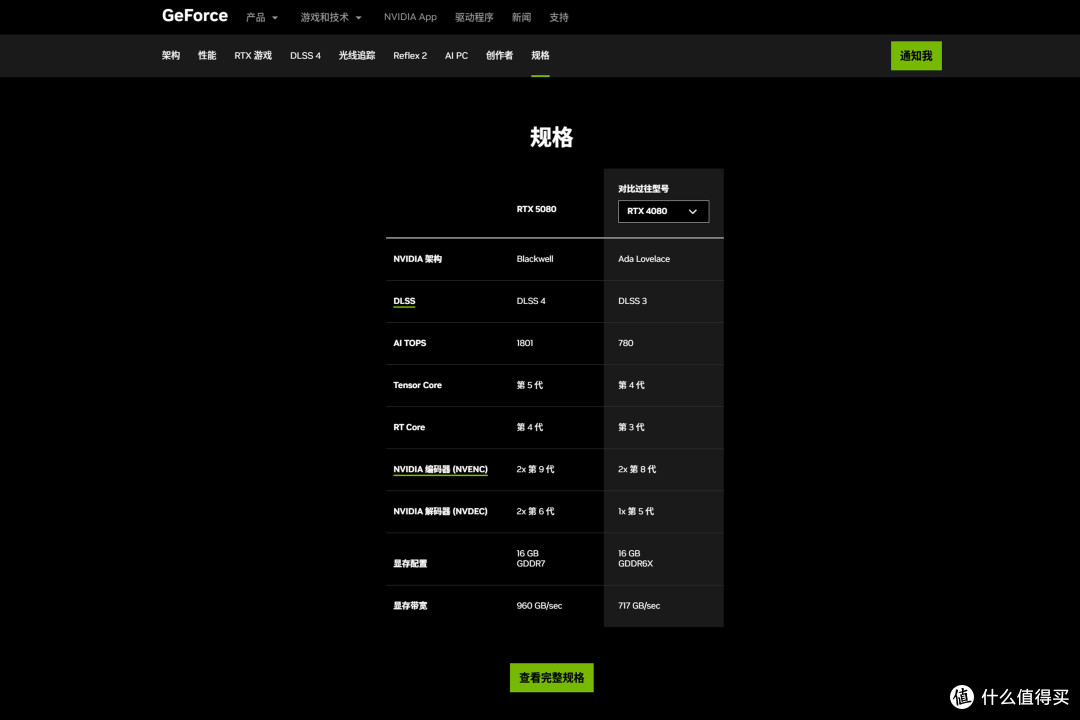Switch to the RTX 游戏 tab
Screen dimensions: 1080x720
253,55
